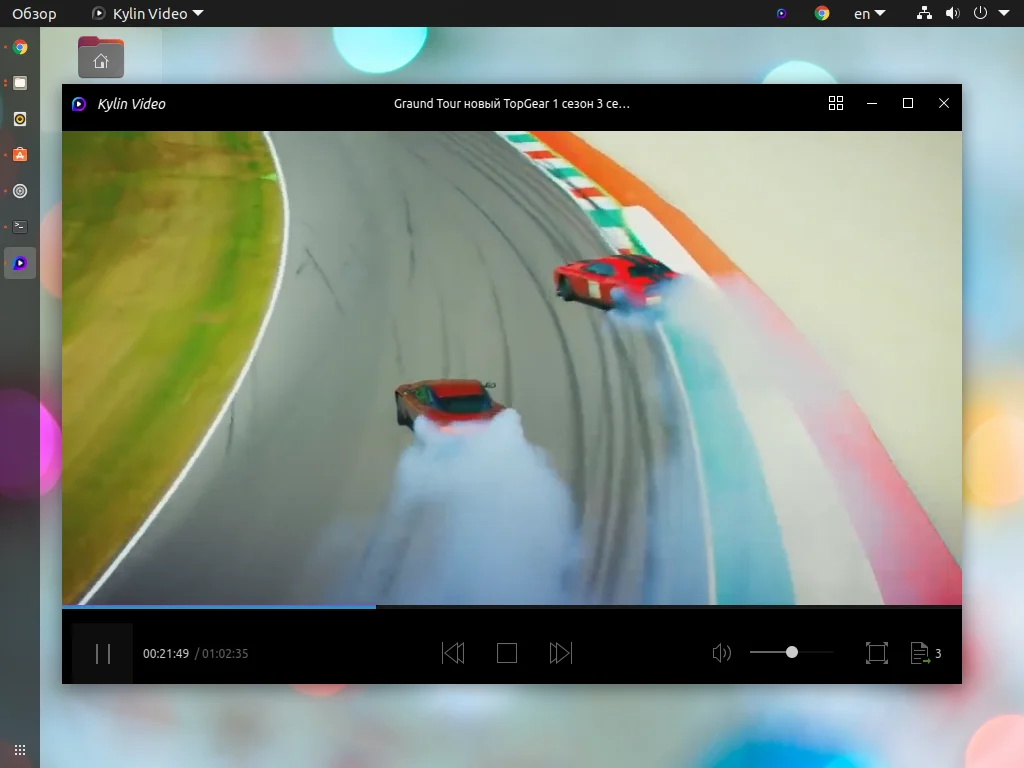The image size is (1024, 768).
Task: Skip to previous track
Action: (453, 653)
